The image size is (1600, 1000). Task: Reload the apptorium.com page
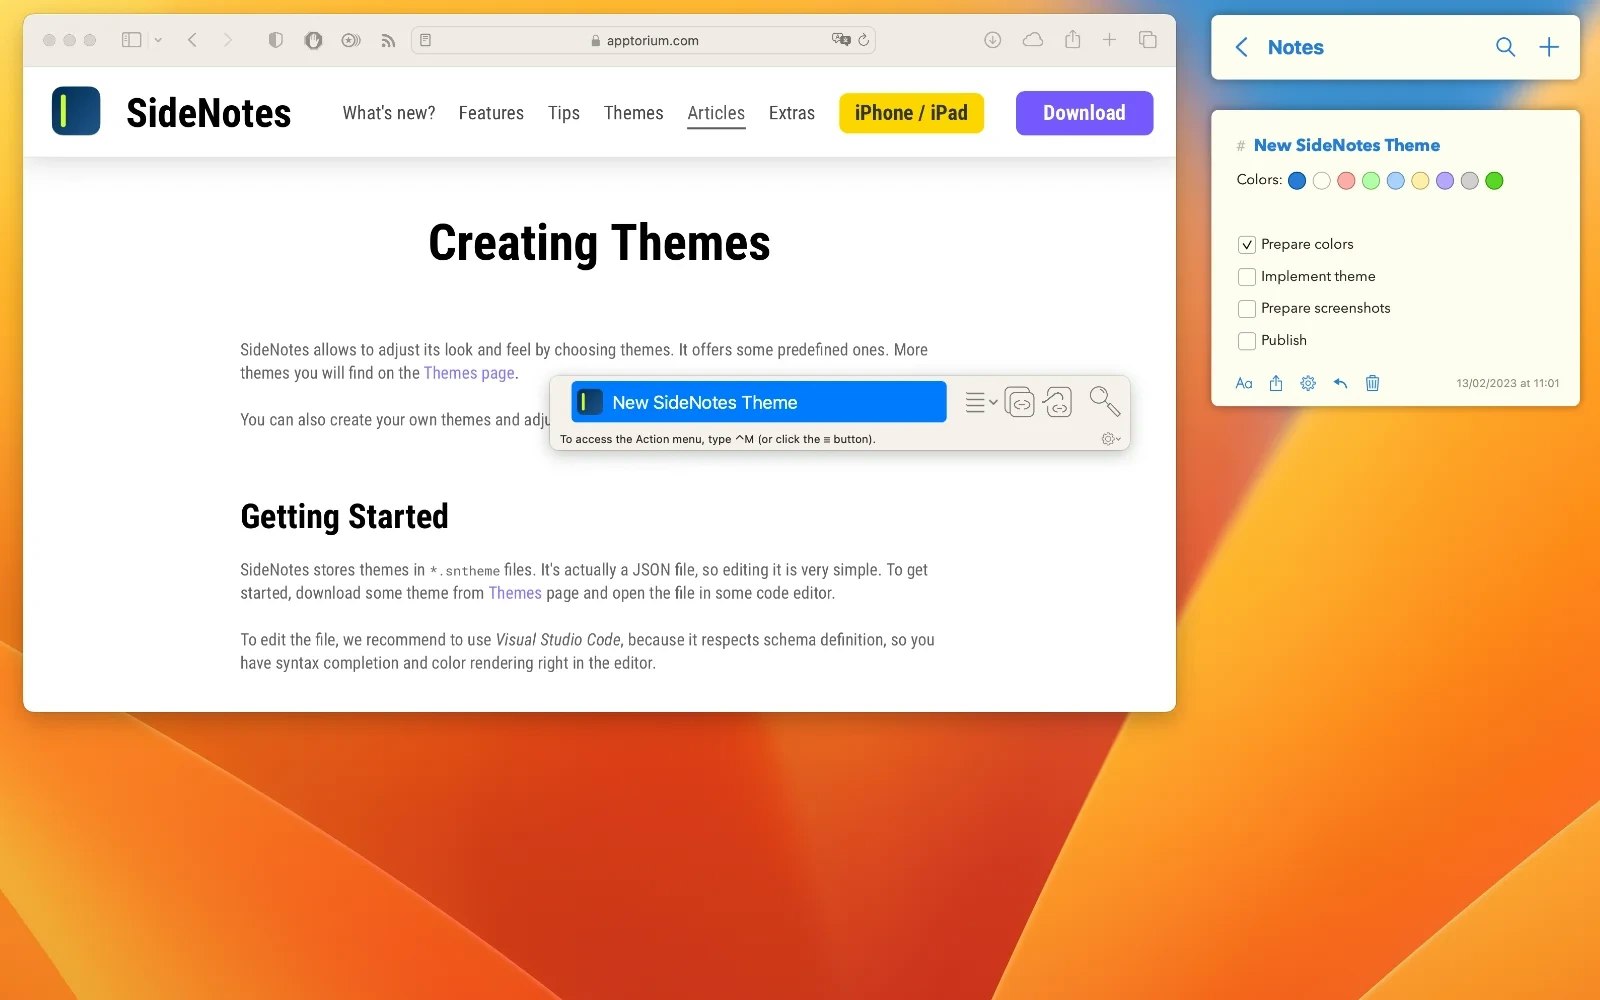(x=864, y=40)
